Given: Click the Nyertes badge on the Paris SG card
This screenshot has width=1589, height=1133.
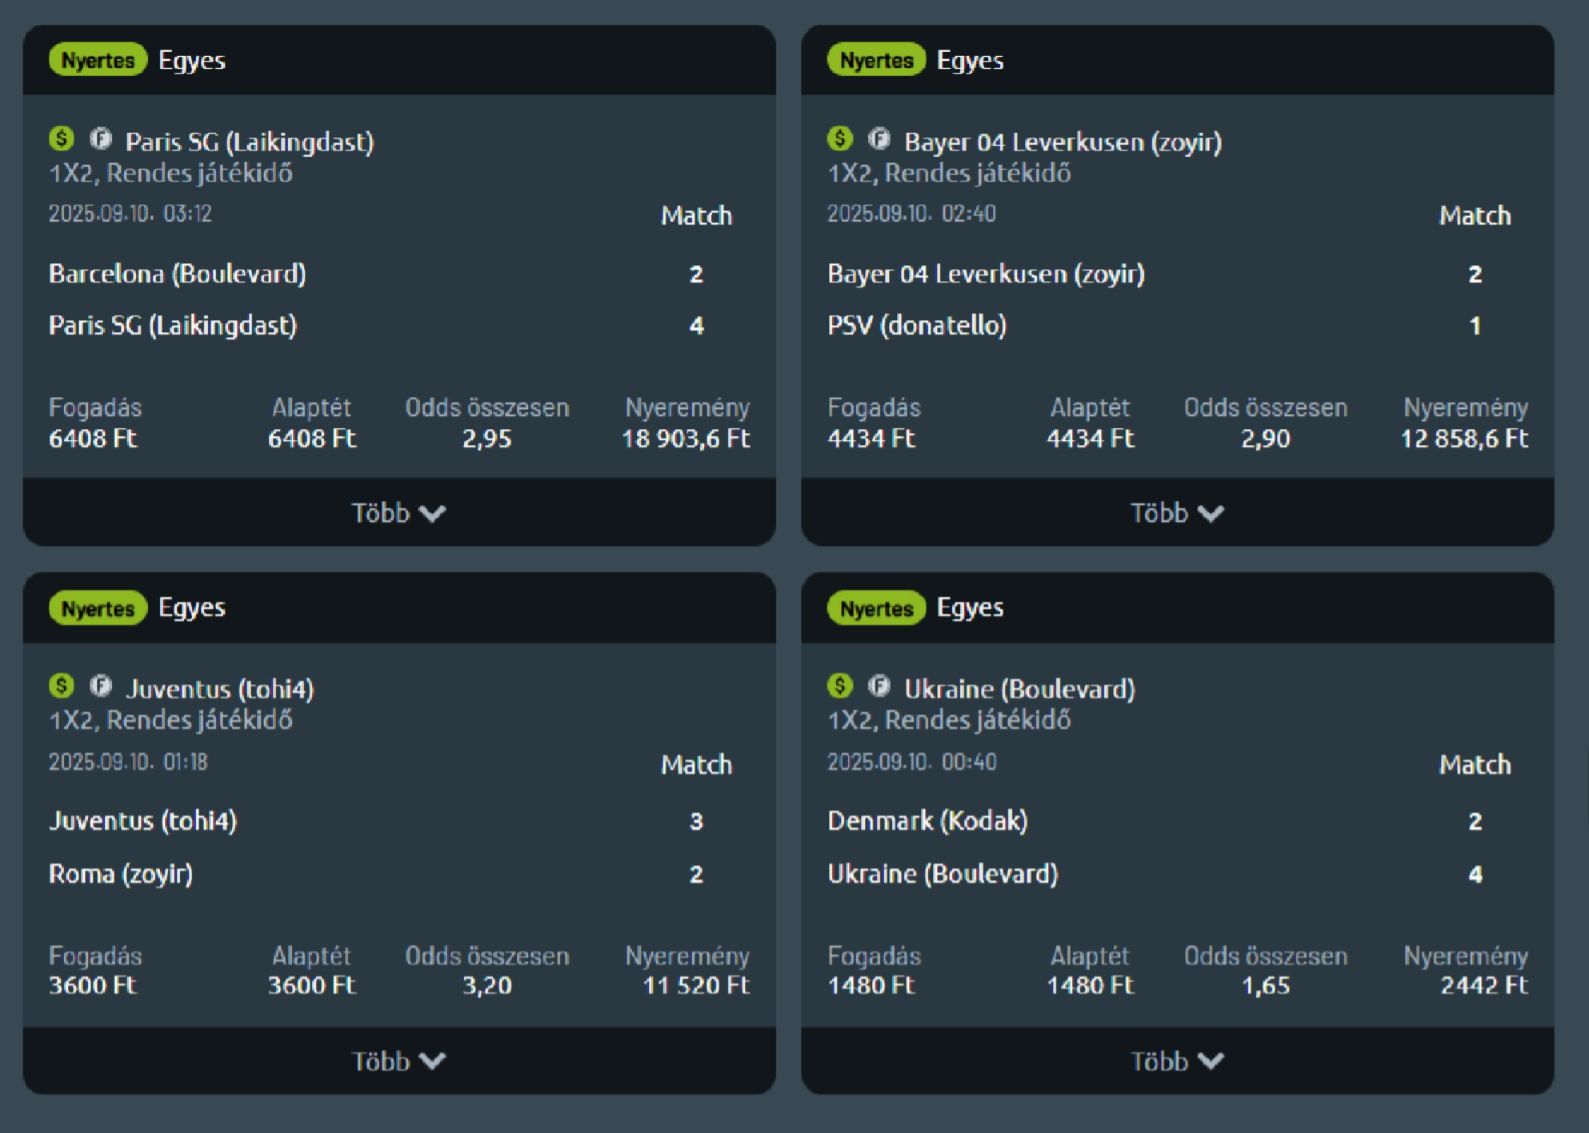Looking at the screenshot, I should tap(97, 61).
